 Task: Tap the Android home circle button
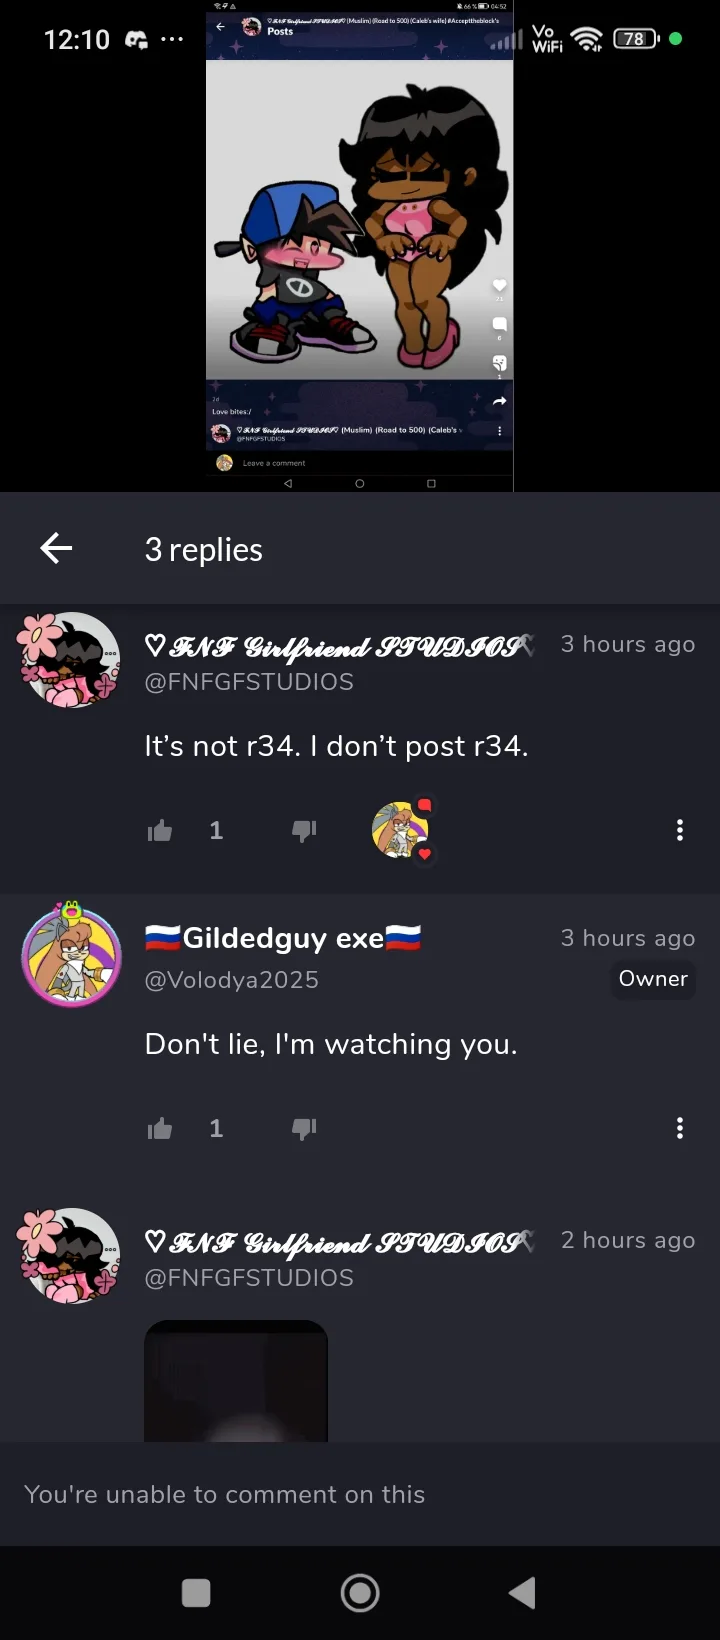360,1593
